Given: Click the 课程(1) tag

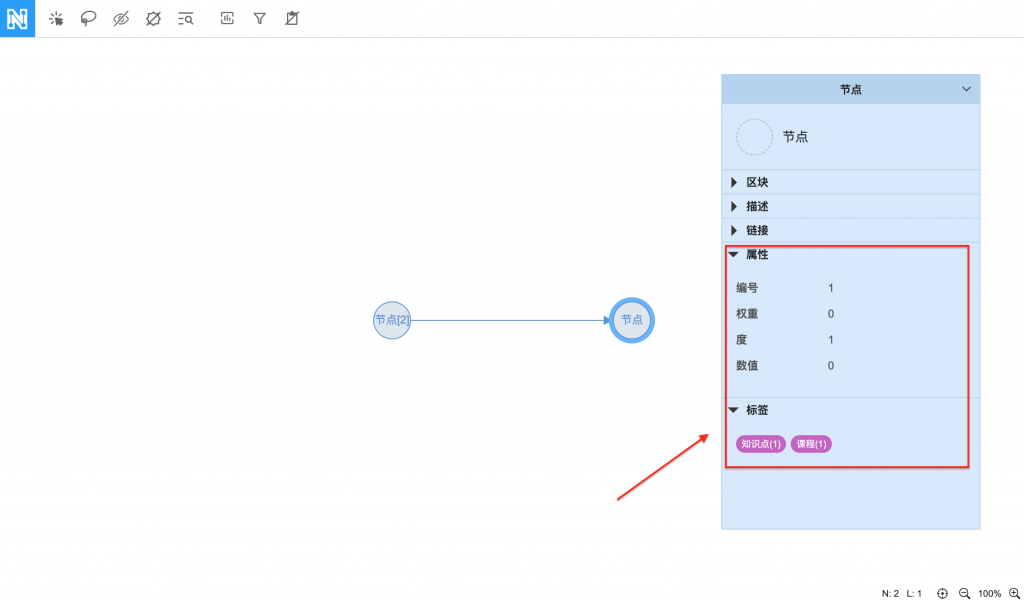Looking at the screenshot, I should [811, 444].
